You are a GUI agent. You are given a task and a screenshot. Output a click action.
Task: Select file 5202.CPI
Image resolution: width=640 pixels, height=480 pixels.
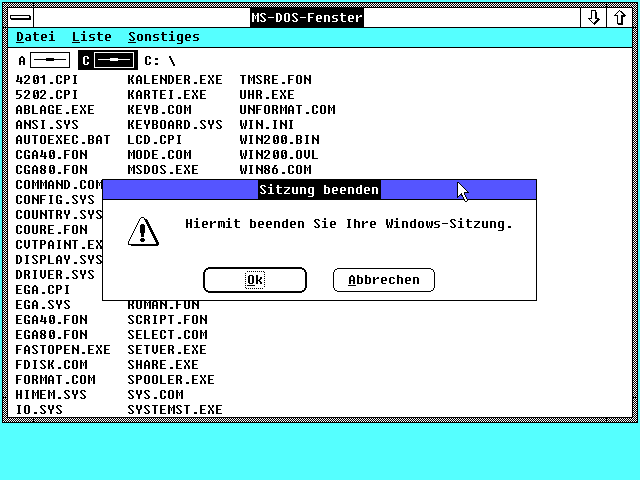tap(47, 95)
